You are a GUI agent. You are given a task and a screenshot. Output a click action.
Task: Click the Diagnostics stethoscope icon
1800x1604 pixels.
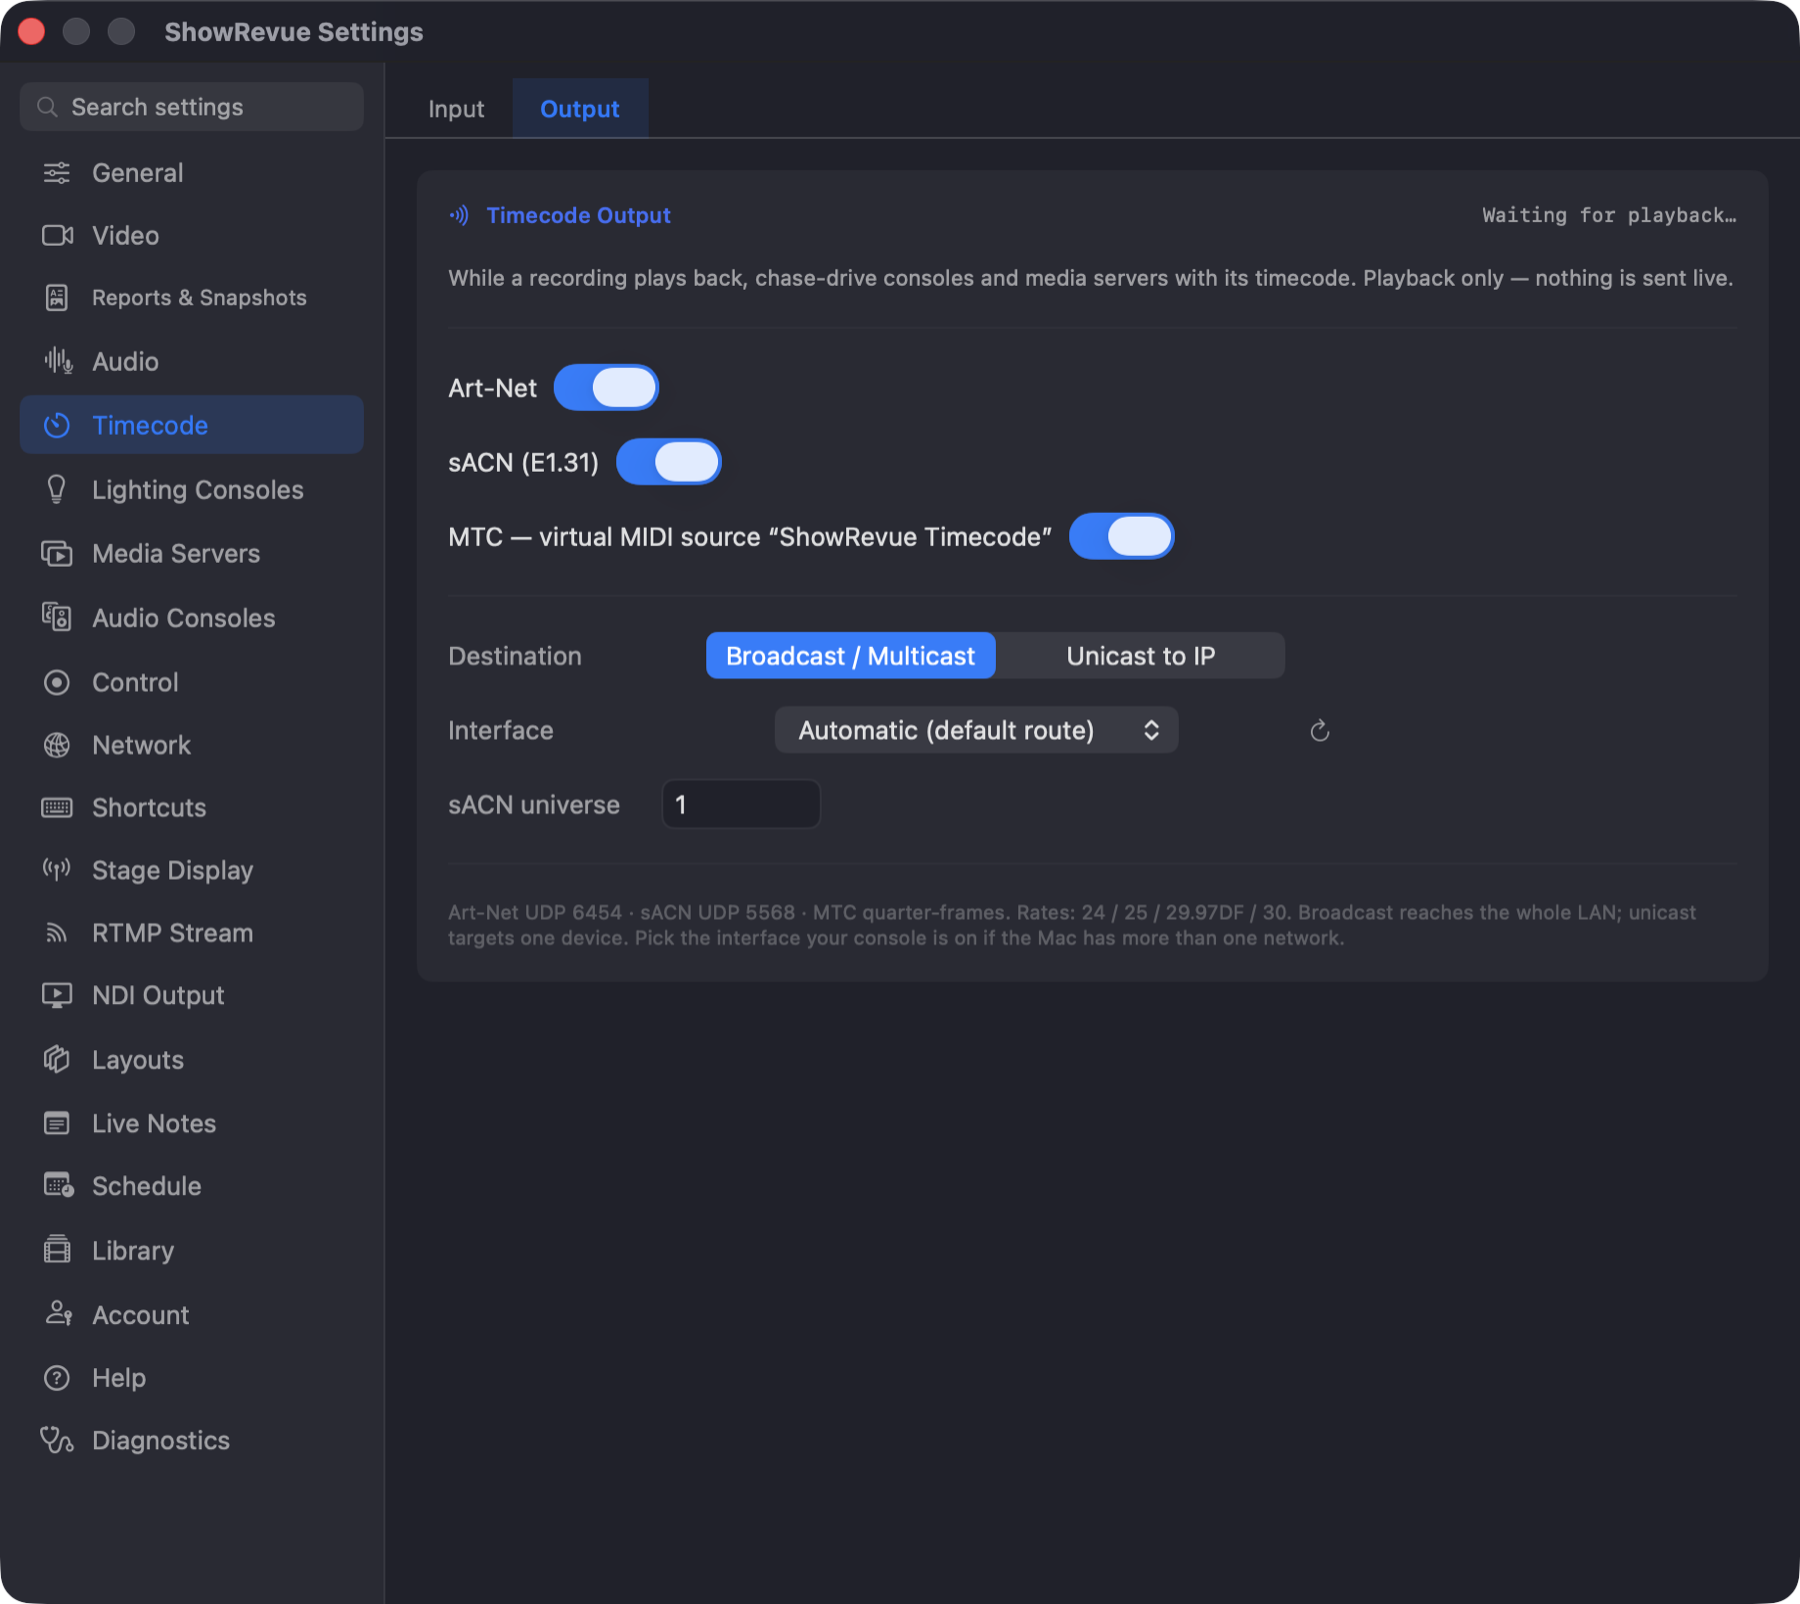(57, 1440)
